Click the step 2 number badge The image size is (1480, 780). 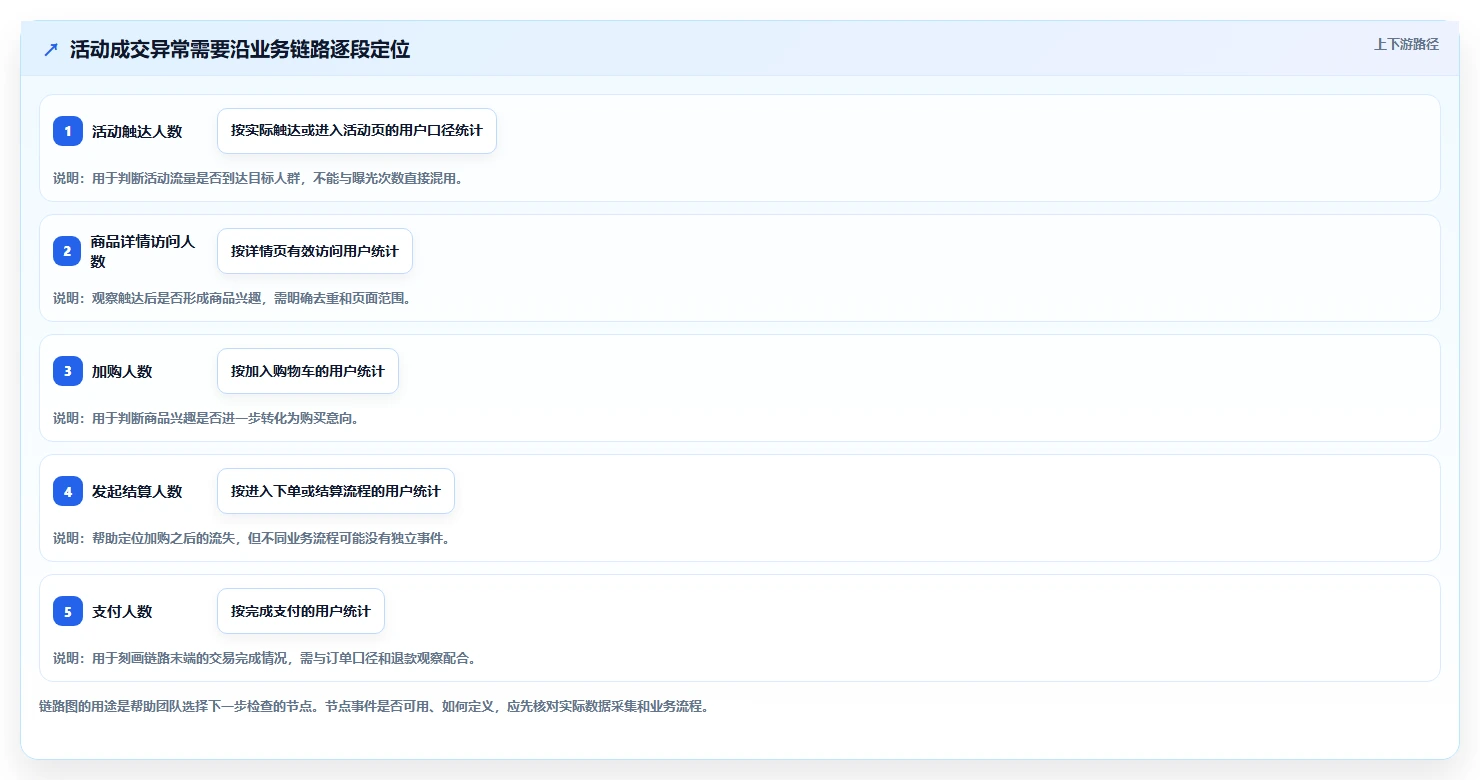tap(68, 251)
